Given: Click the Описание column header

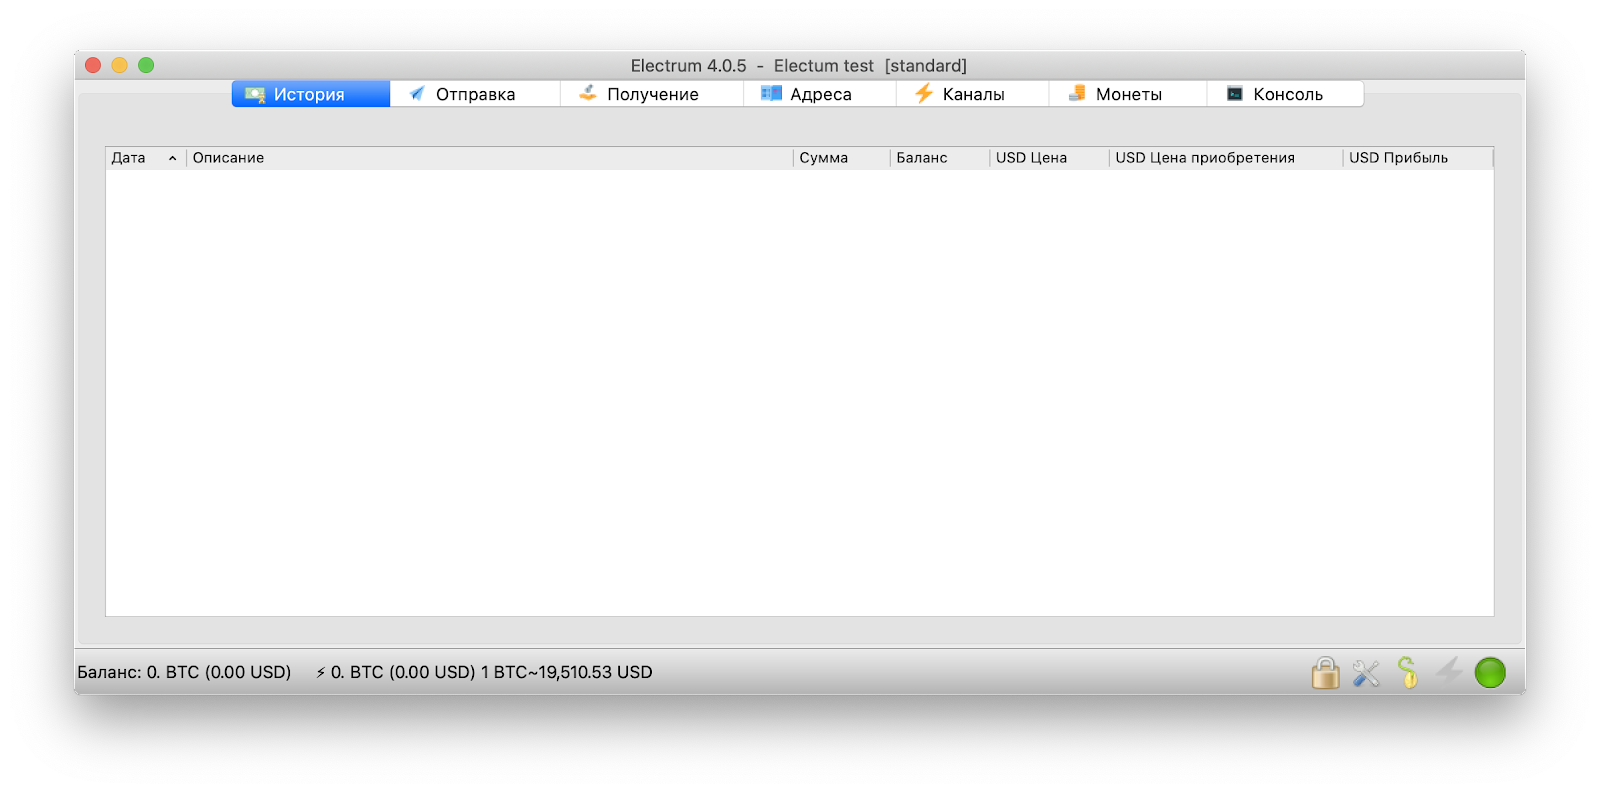Looking at the screenshot, I should pos(229,158).
